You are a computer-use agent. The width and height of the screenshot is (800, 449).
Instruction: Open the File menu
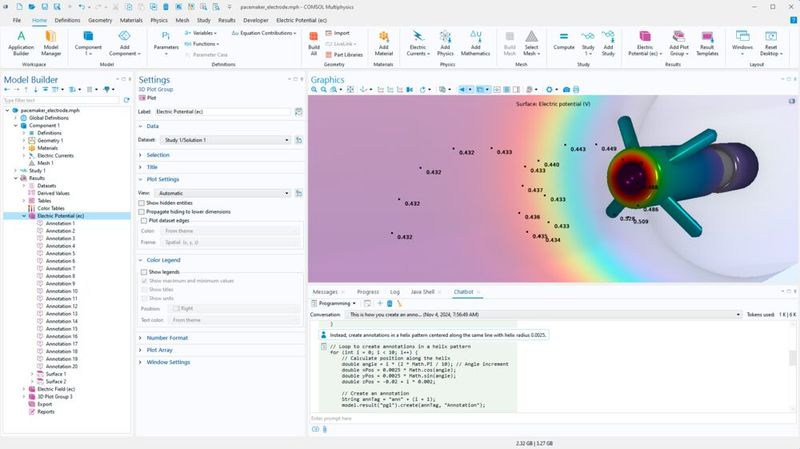17,20
